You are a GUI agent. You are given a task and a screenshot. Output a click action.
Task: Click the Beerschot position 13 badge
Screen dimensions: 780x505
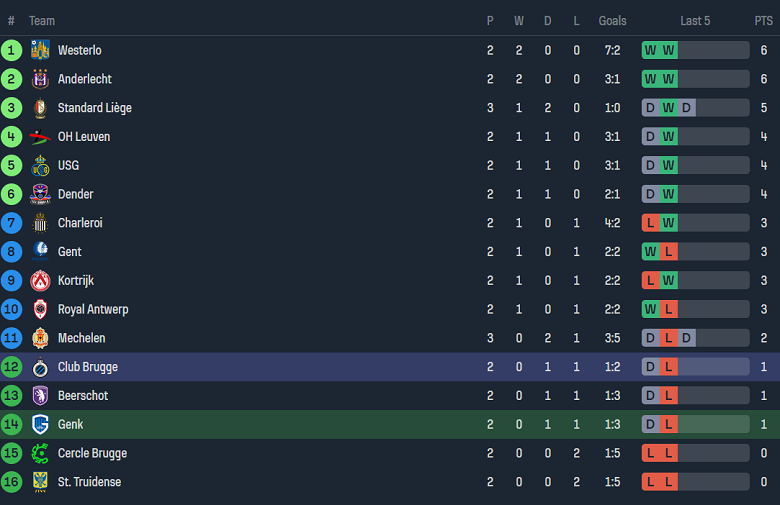coord(12,396)
